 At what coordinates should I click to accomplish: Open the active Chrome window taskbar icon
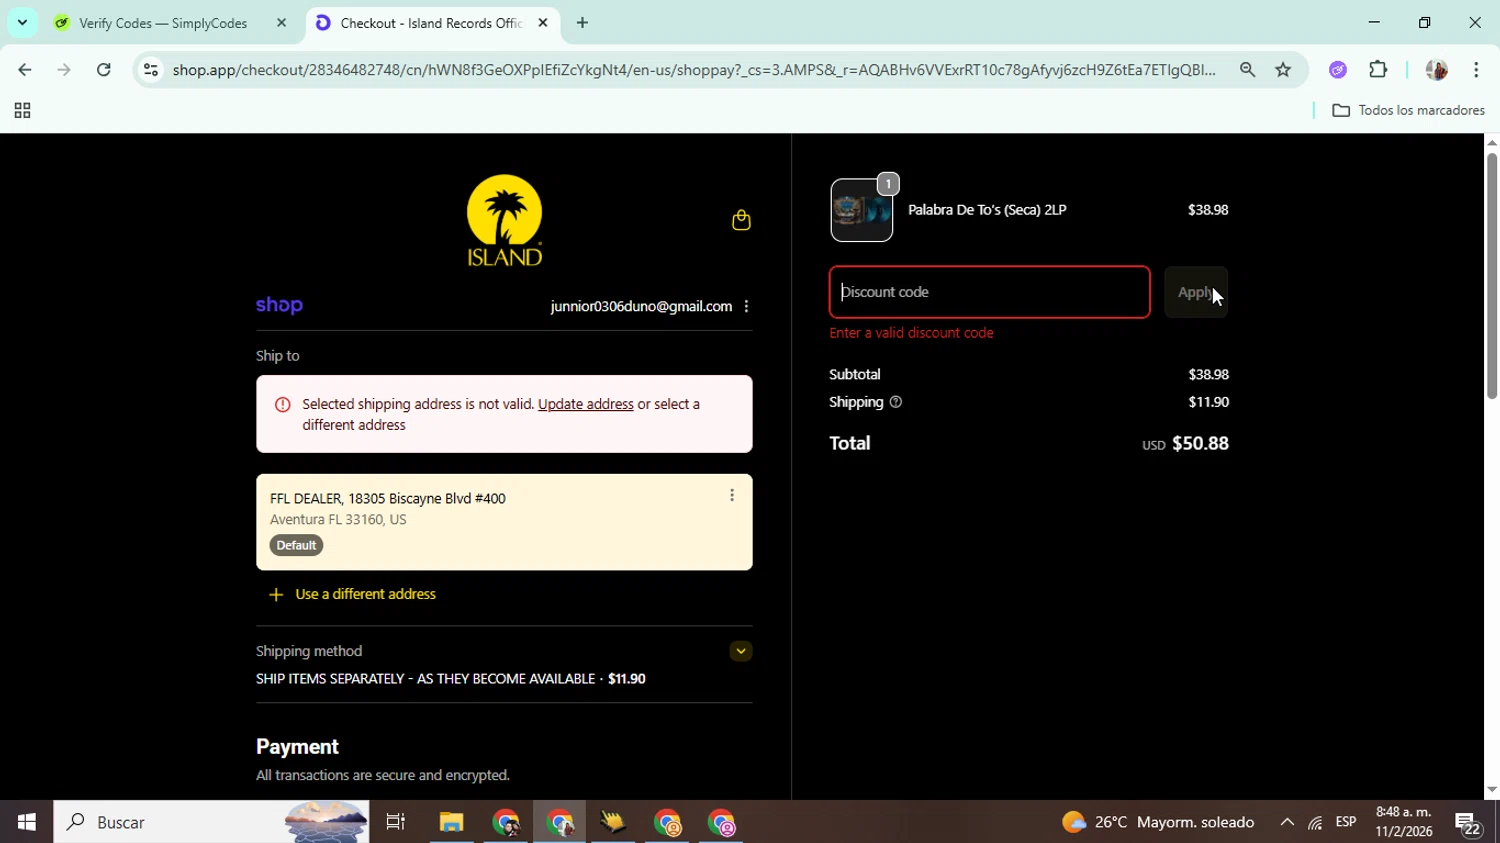(560, 822)
